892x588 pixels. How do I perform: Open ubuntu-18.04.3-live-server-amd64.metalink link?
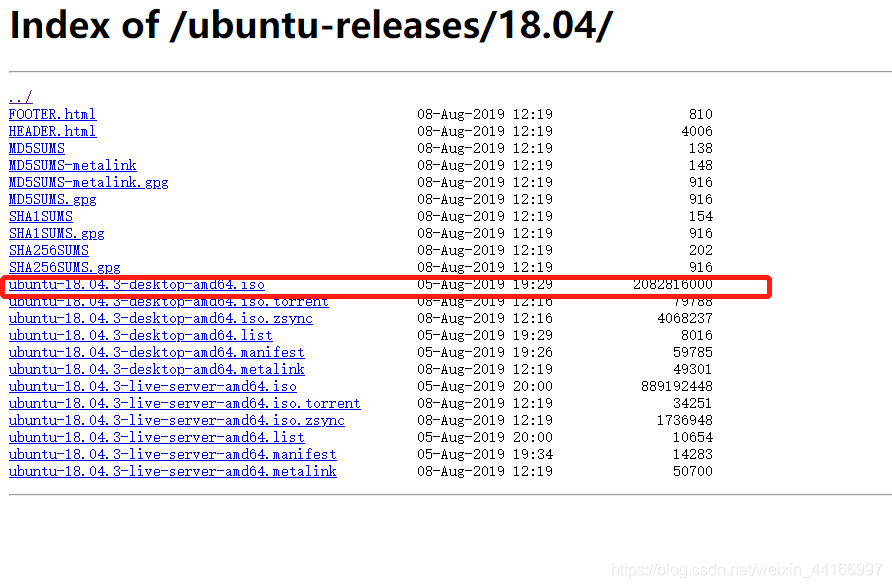(172, 472)
